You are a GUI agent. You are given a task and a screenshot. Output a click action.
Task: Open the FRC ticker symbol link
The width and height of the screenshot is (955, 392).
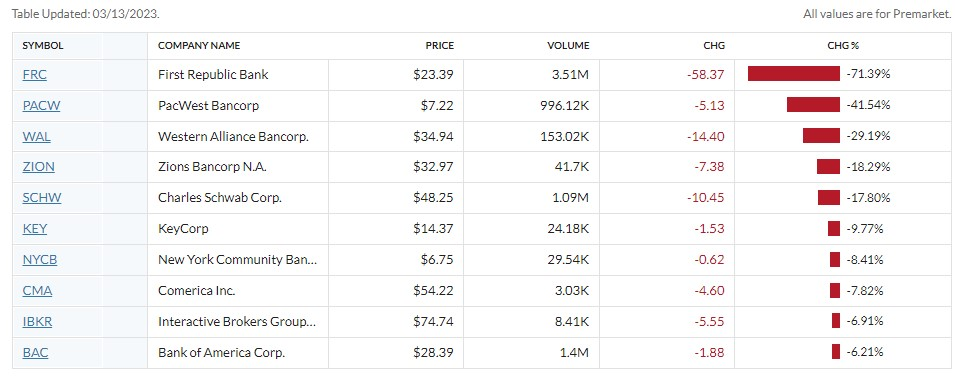tap(34, 75)
